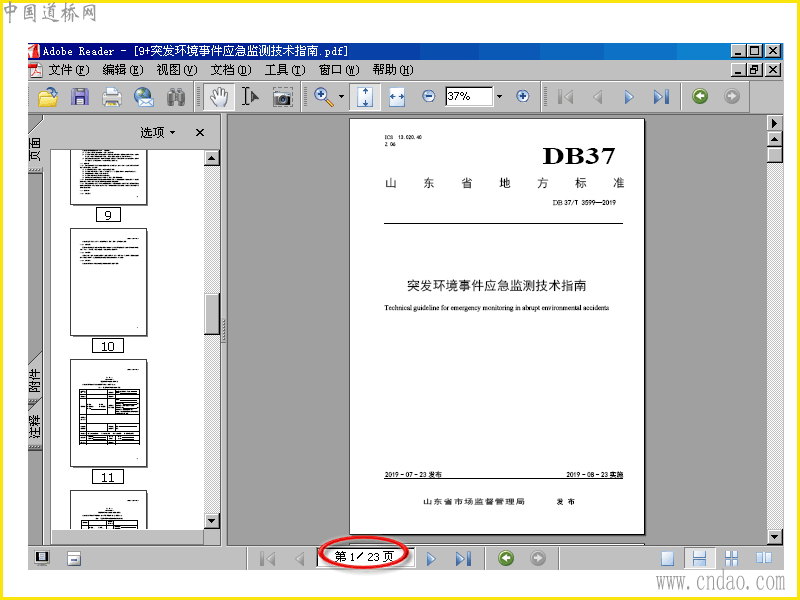Click the document scroll down arrow

pyautogui.click(x=774, y=537)
